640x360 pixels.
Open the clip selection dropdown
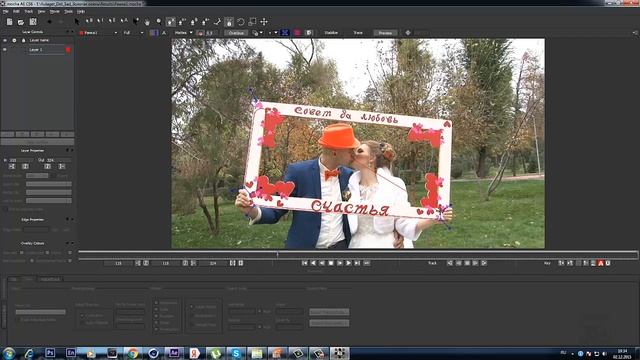[x=98, y=33]
